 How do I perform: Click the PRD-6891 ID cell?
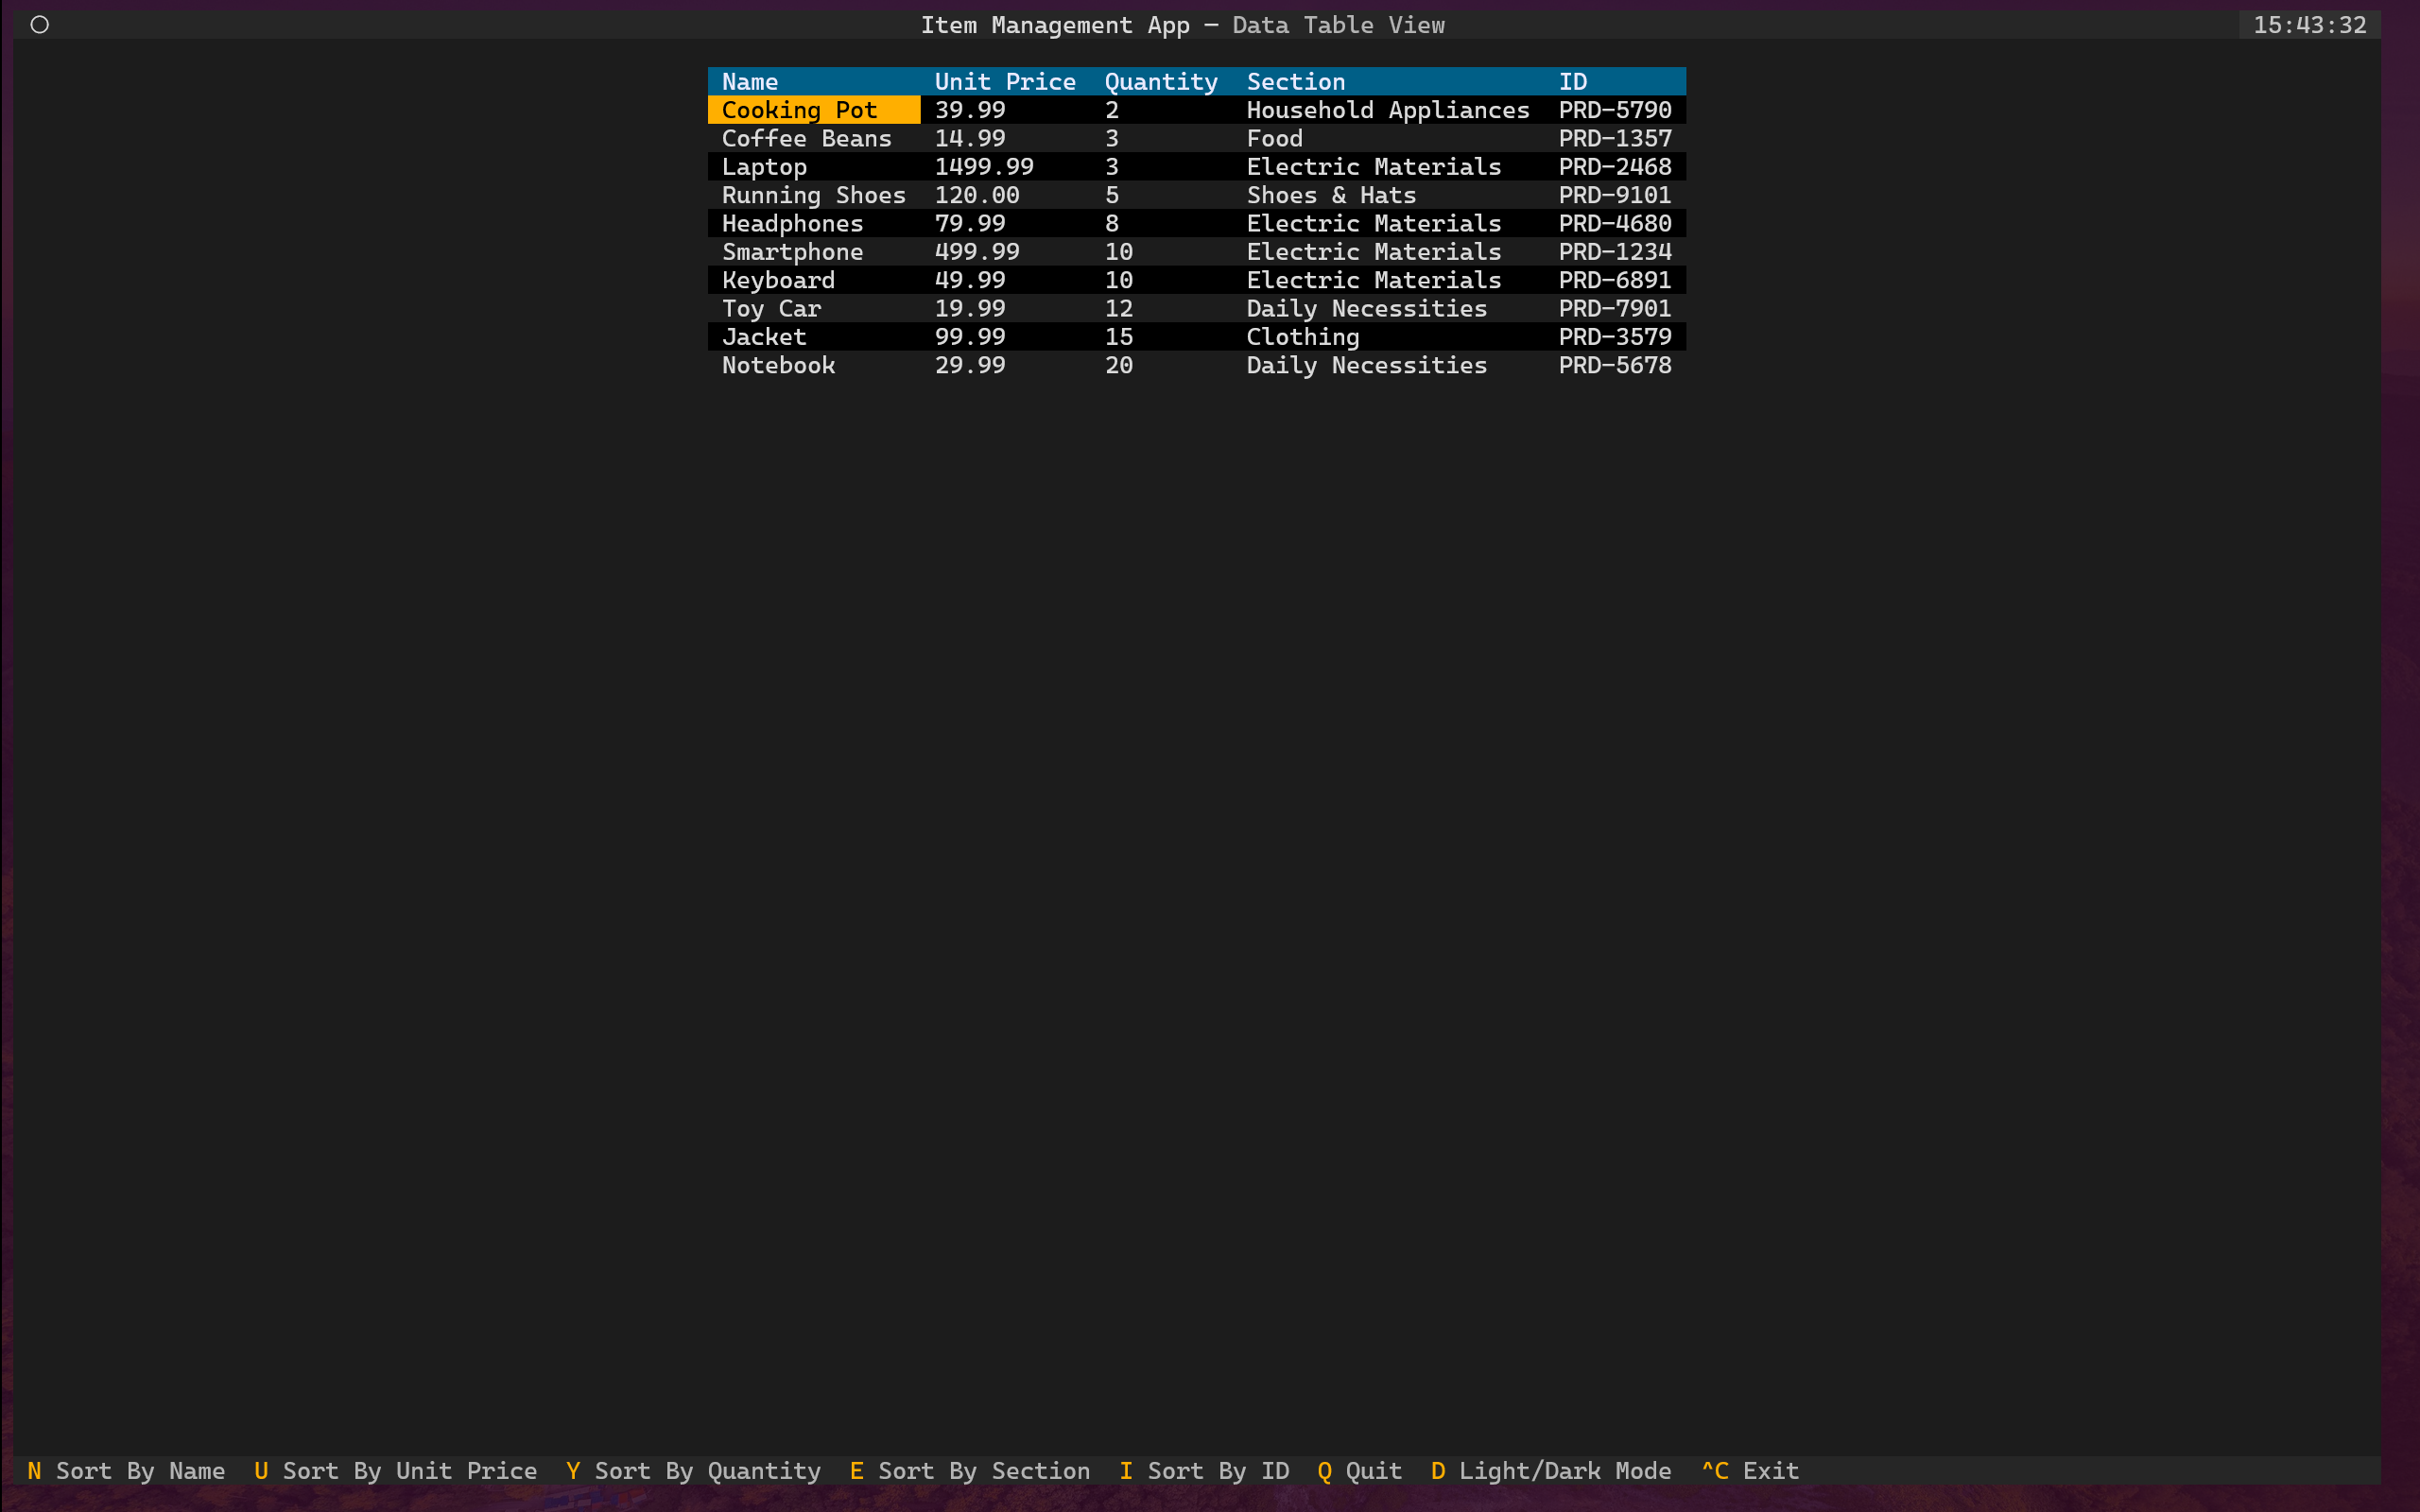[1615, 280]
